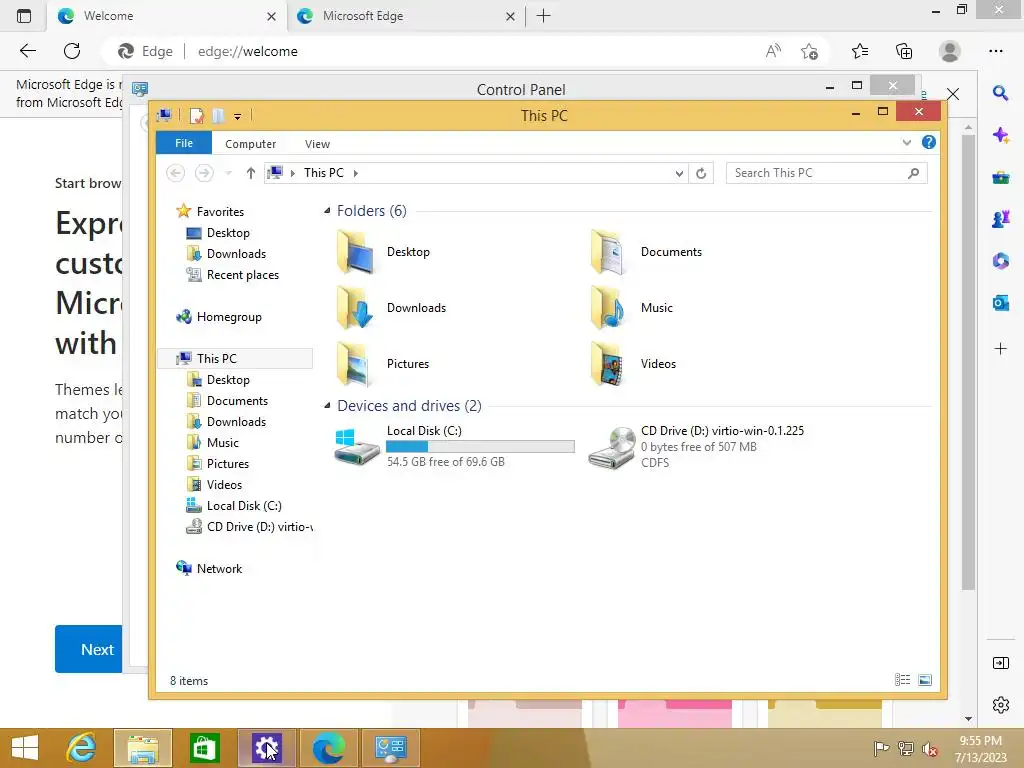
Task: Switch to the View ribbon tab
Action: (317, 144)
